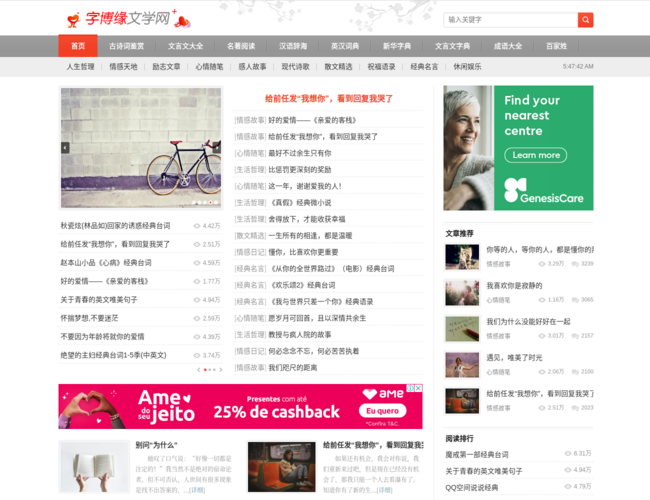Click the orange search magnifier button

(585, 20)
